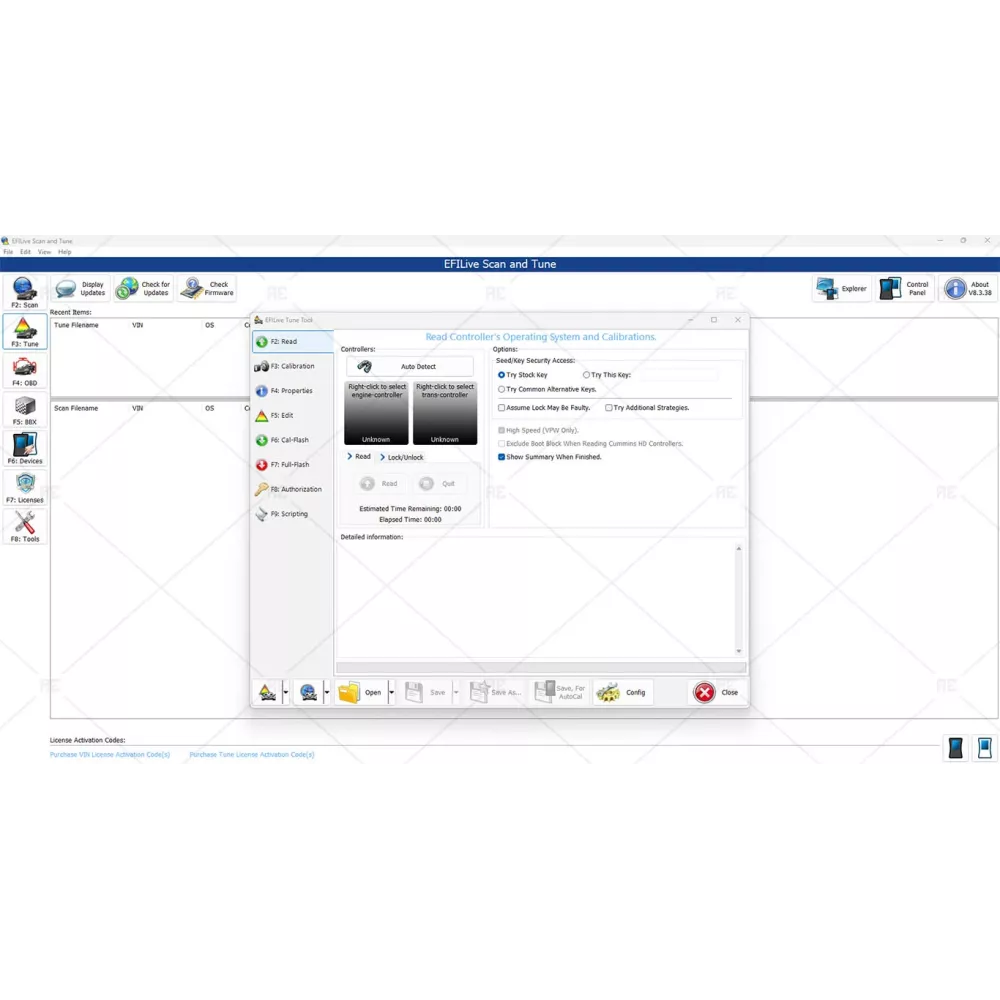Follow Purchase VIN License Activation Code link
This screenshot has width=1000, height=1000.
pyautogui.click(x=110, y=755)
